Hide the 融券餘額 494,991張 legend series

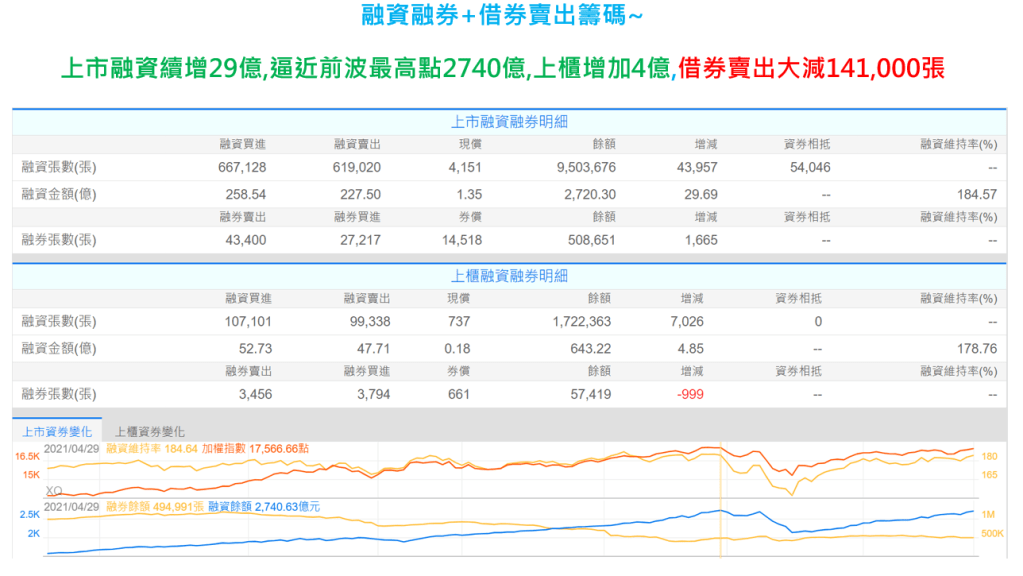(154, 507)
